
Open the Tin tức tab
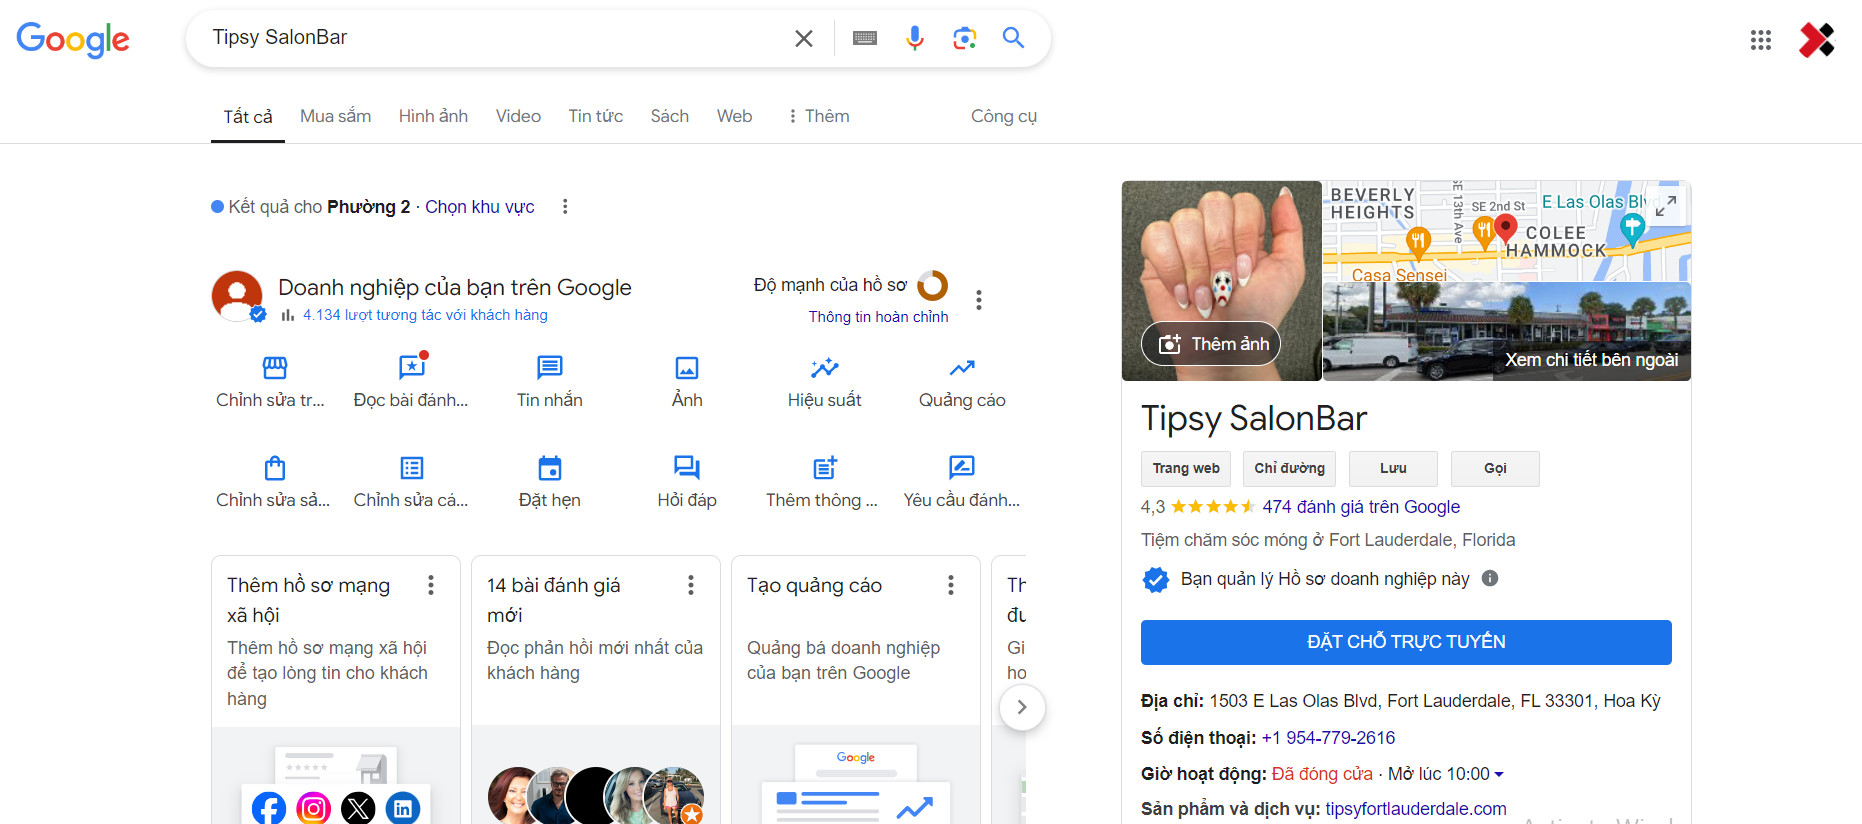click(596, 116)
